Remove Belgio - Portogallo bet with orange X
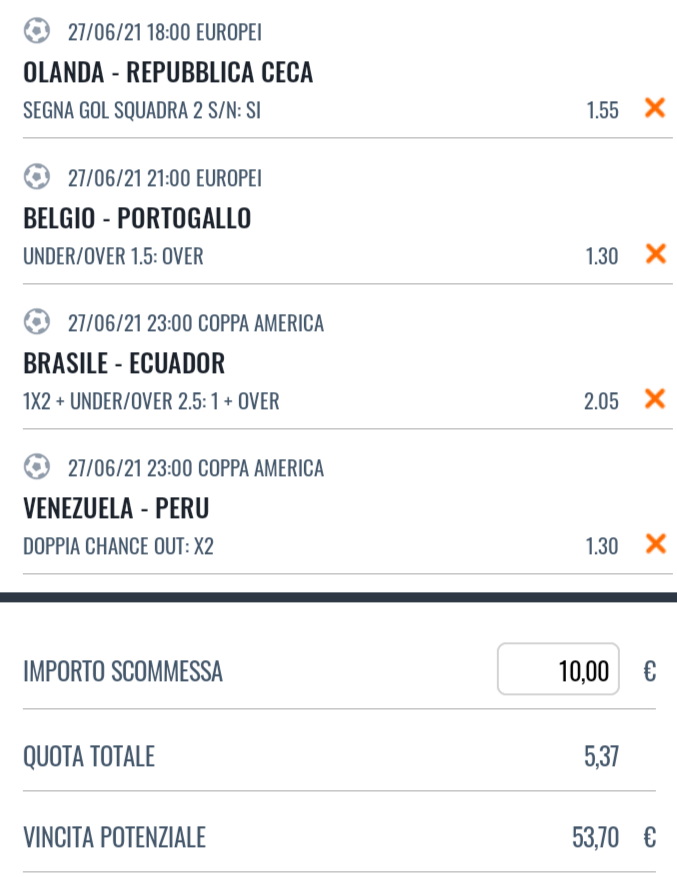677x877 pixels. (655, 253)
